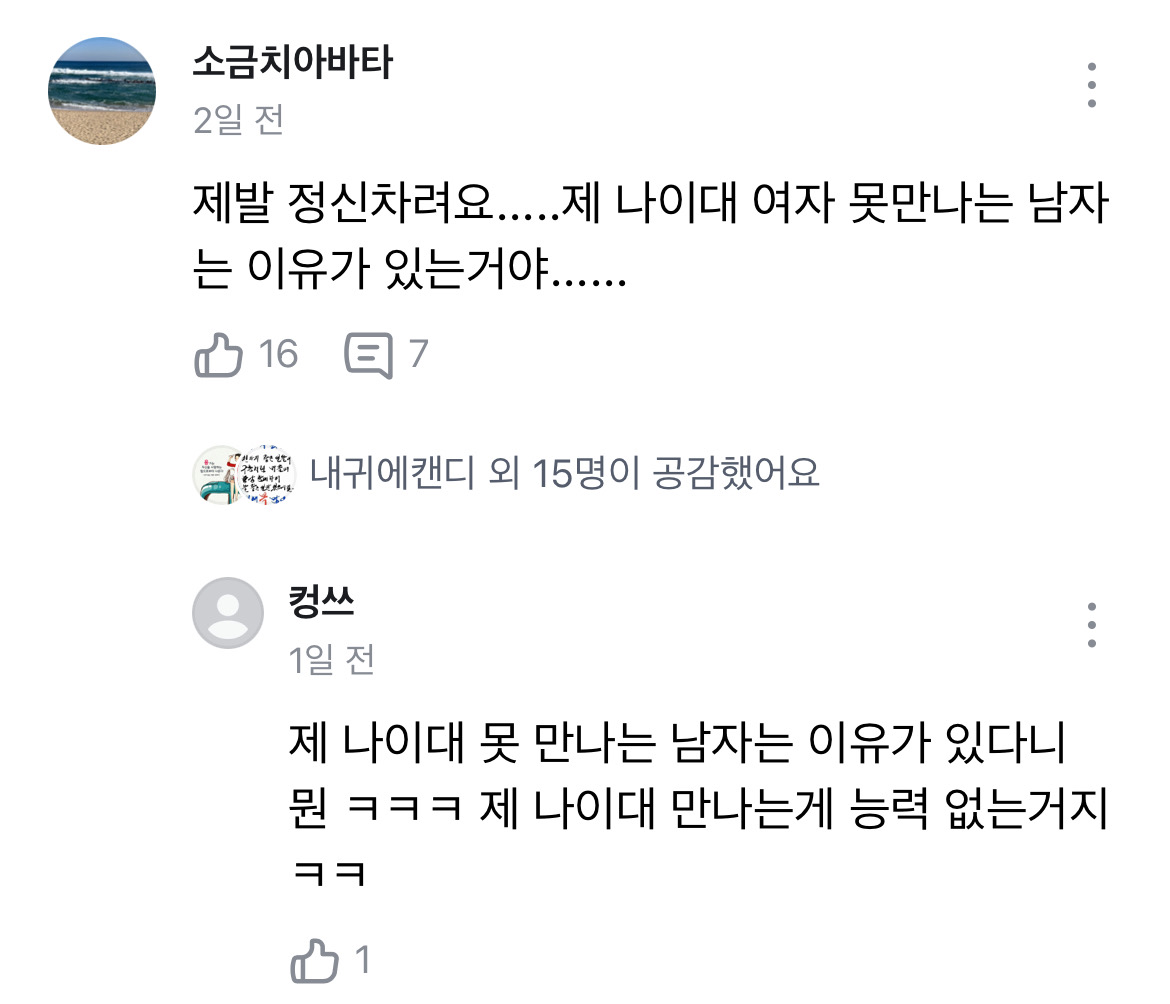1170x1004 pixels.
Task: Open the 컹쓰 username profile
Action: 321,603
